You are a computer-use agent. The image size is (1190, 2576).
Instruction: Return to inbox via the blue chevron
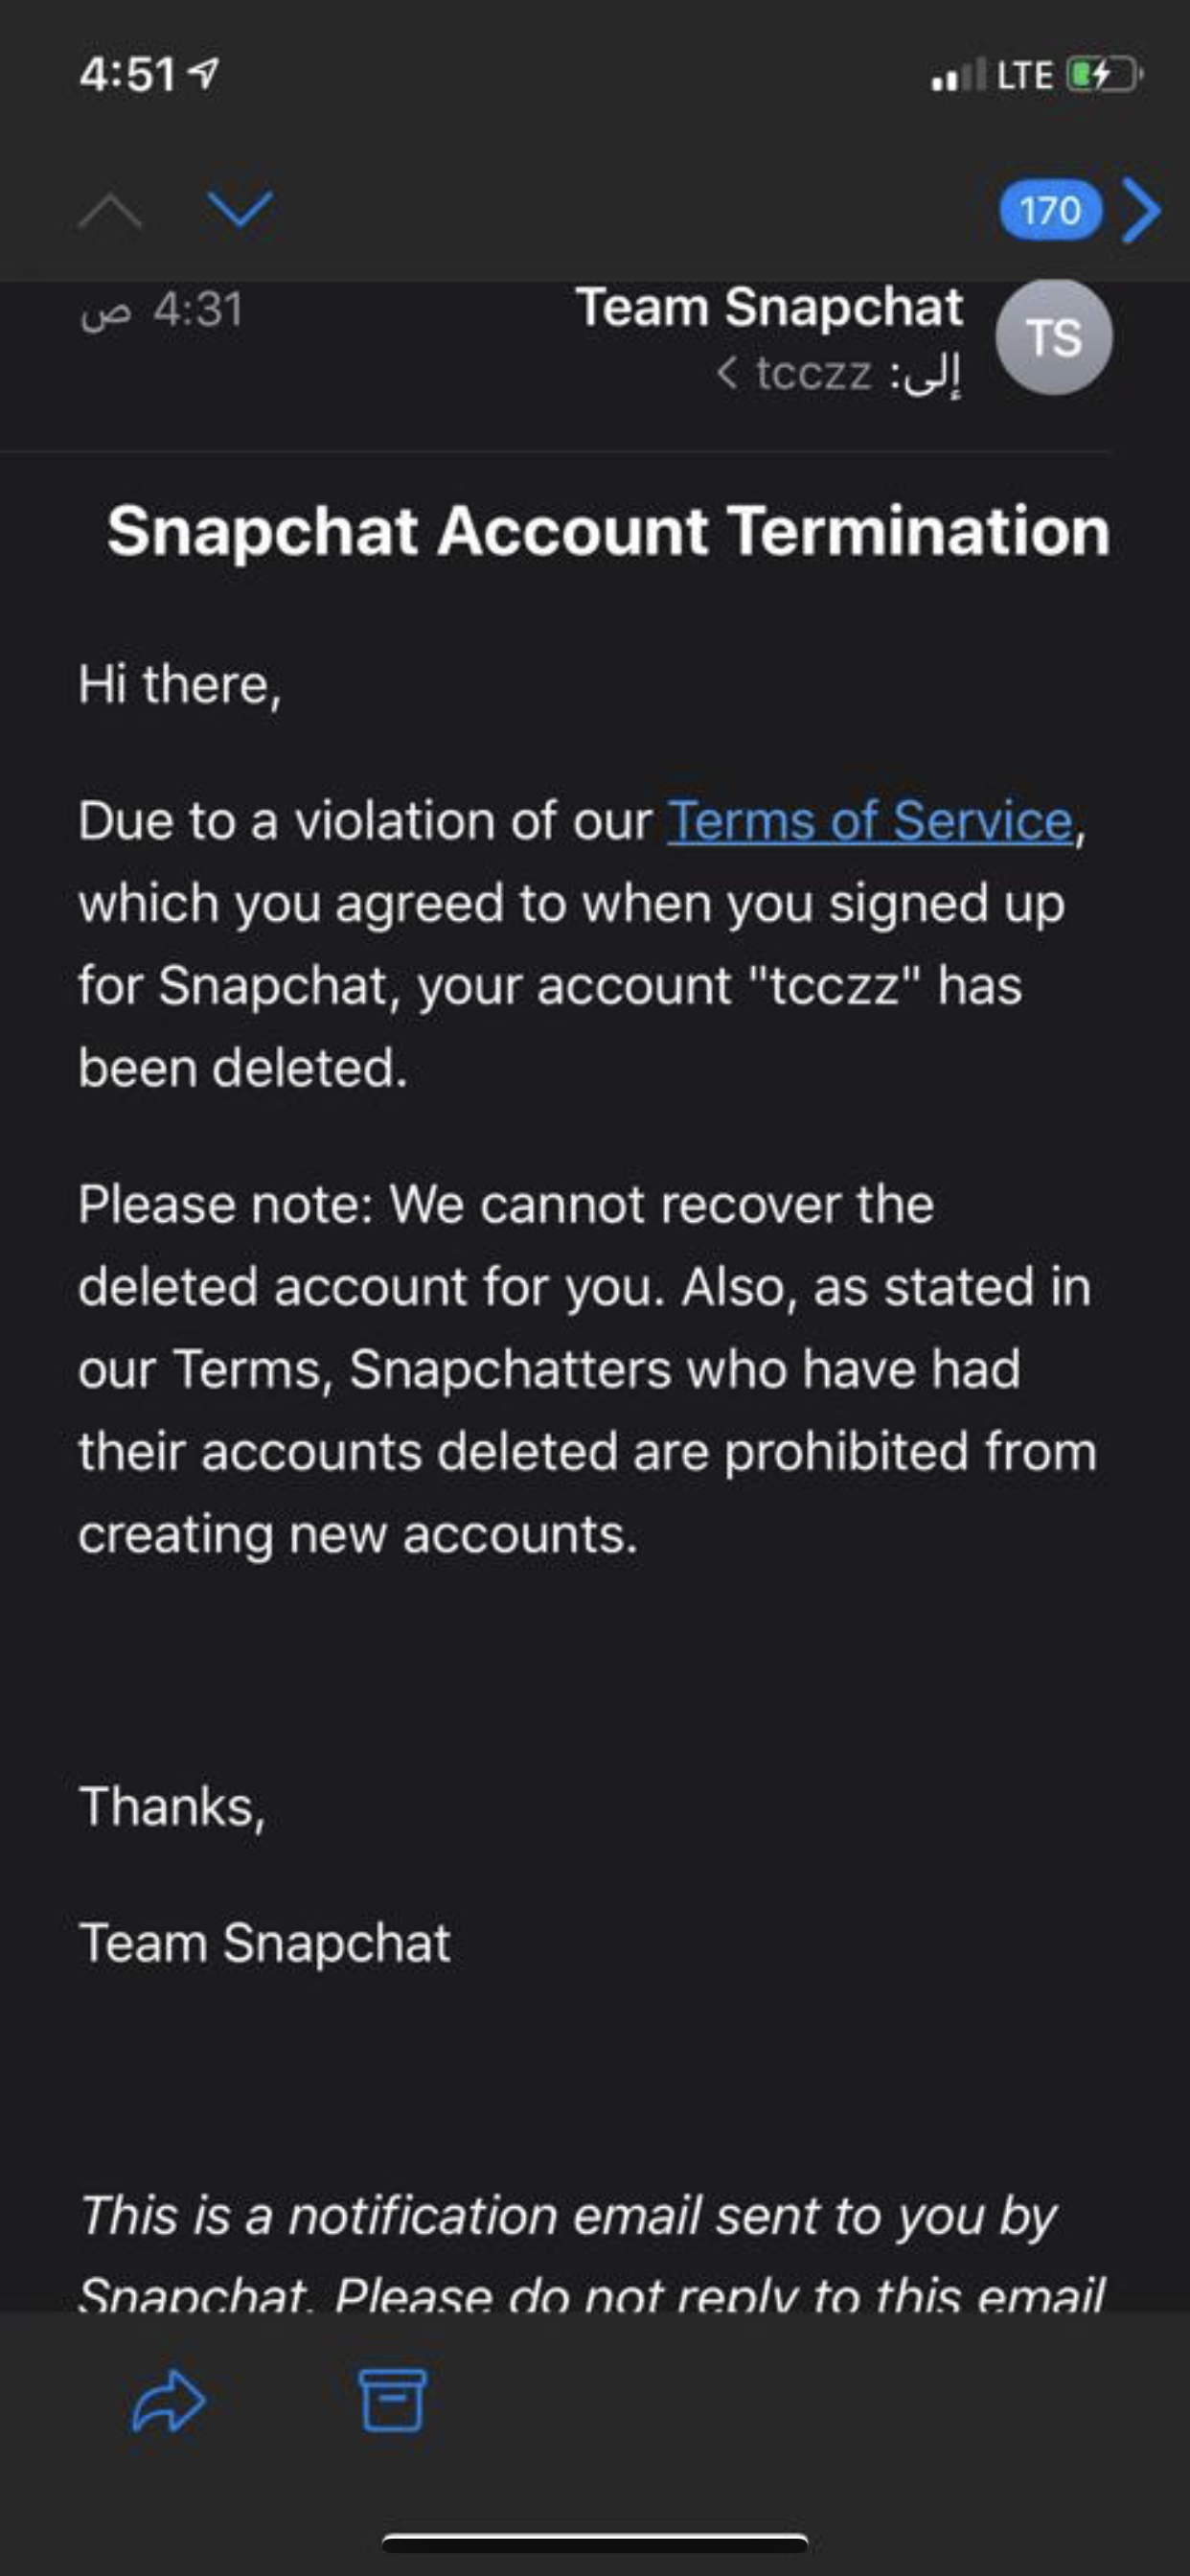coord(1140,211)
